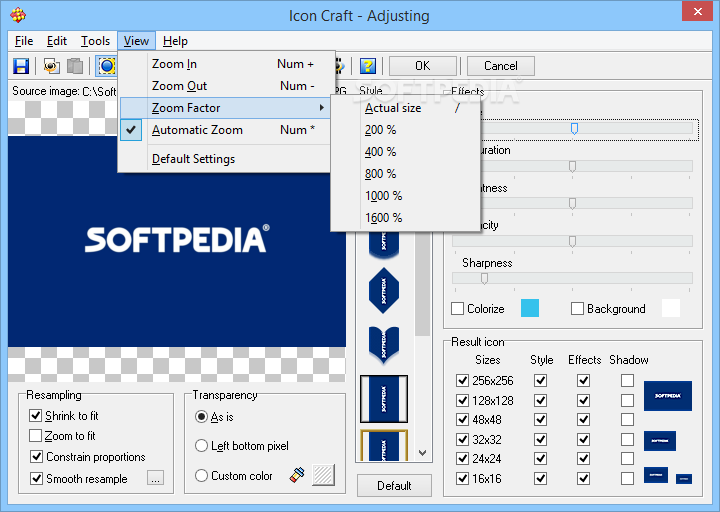Click the OK button
Image resolution: width=720 pixels, height=512 pixels.
(423, 66)
